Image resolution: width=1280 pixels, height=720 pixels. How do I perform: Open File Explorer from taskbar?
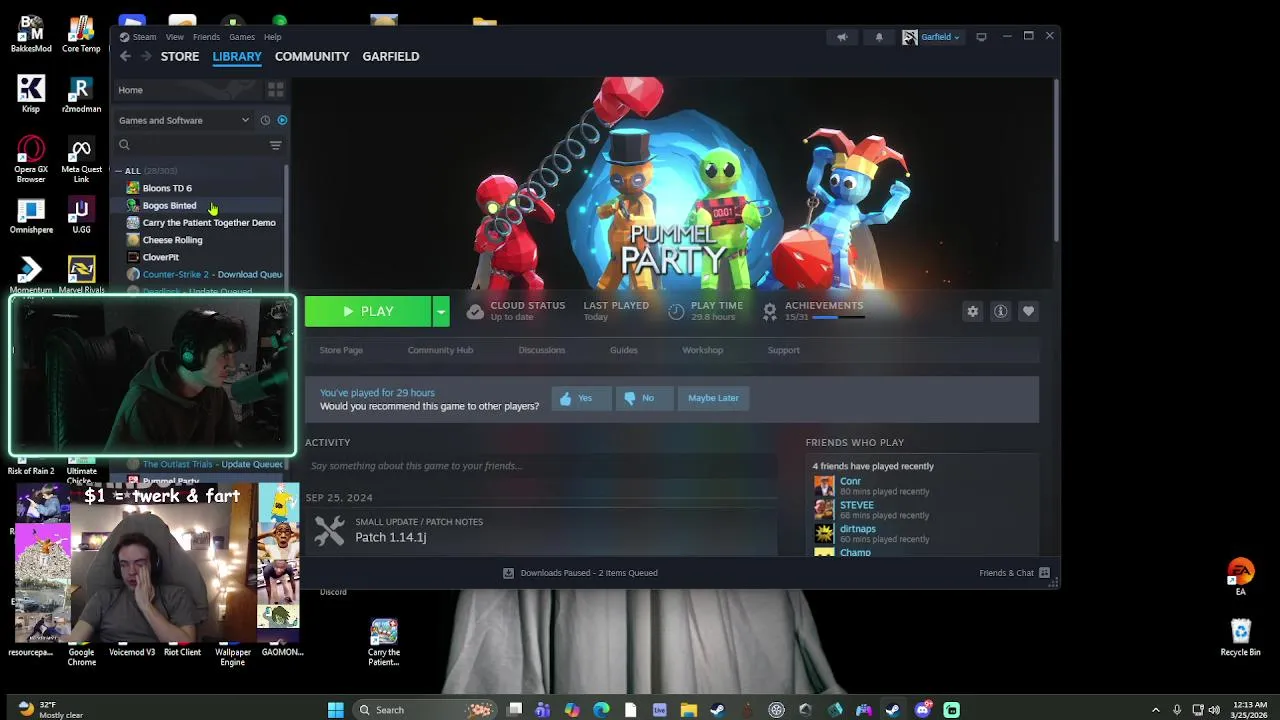[689, 710]
